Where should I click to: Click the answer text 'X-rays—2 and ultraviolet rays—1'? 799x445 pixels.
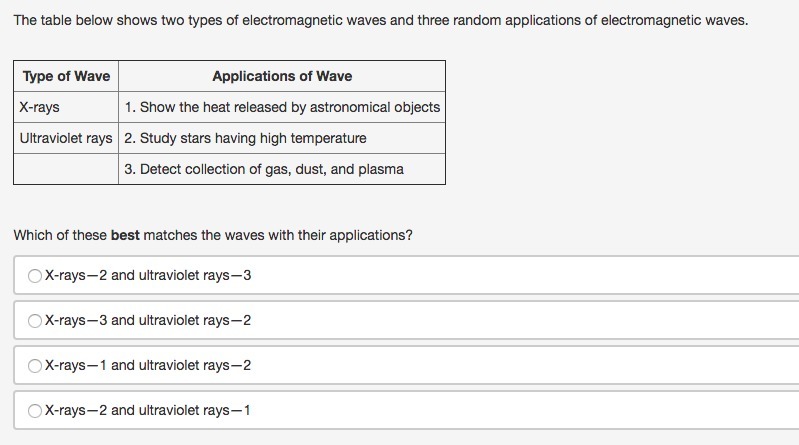click(x=148, y=410)
